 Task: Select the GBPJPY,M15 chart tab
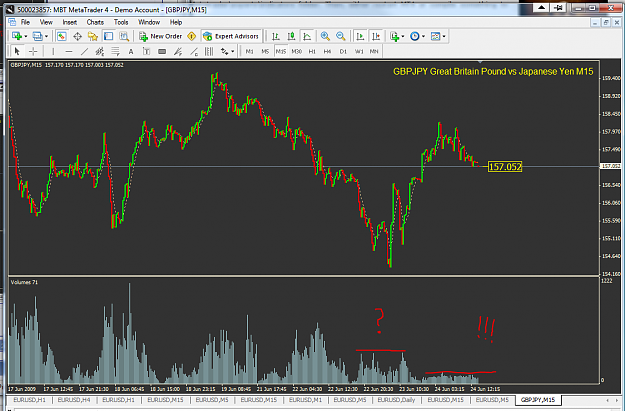[x=538, y=399]
